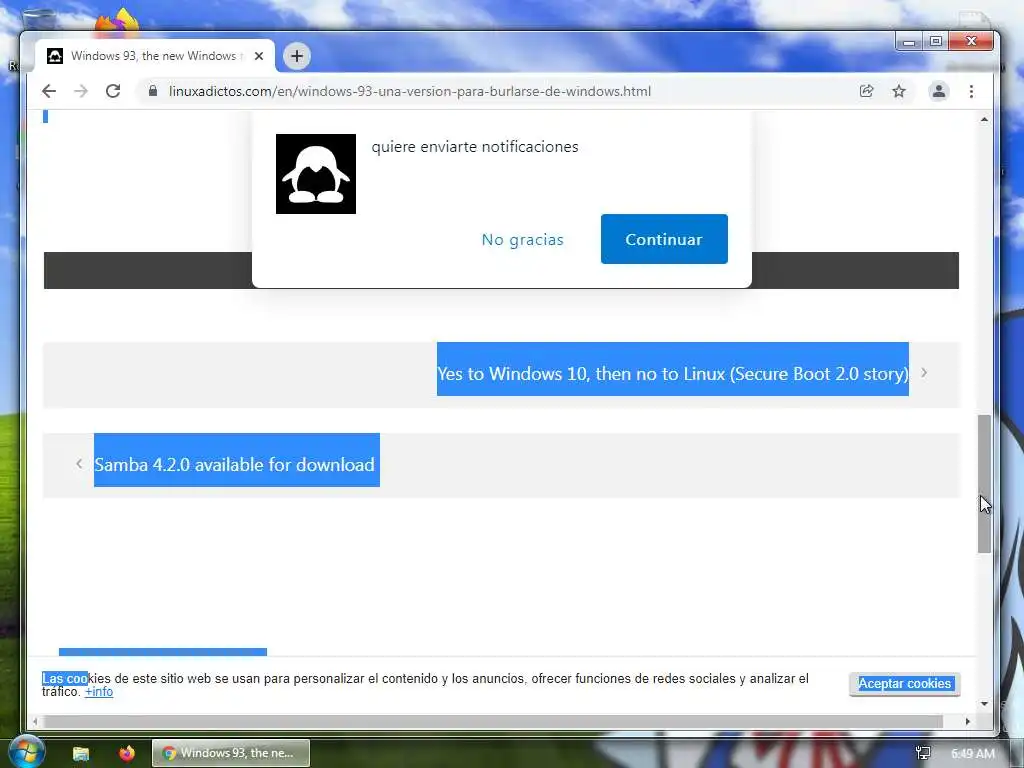Bookmark this page with the star icon
The height and width of the screenshot is (768, 1024).
[x=899, y=91]
